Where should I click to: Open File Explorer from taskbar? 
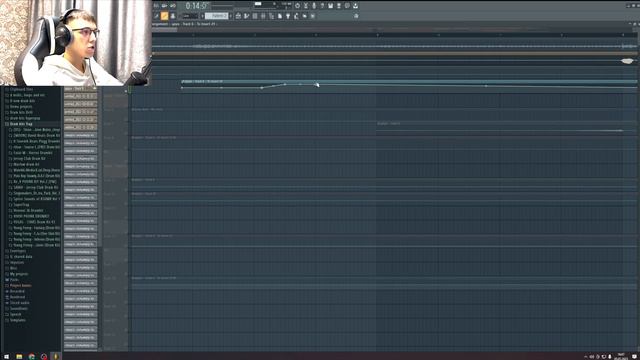(19, 356)
